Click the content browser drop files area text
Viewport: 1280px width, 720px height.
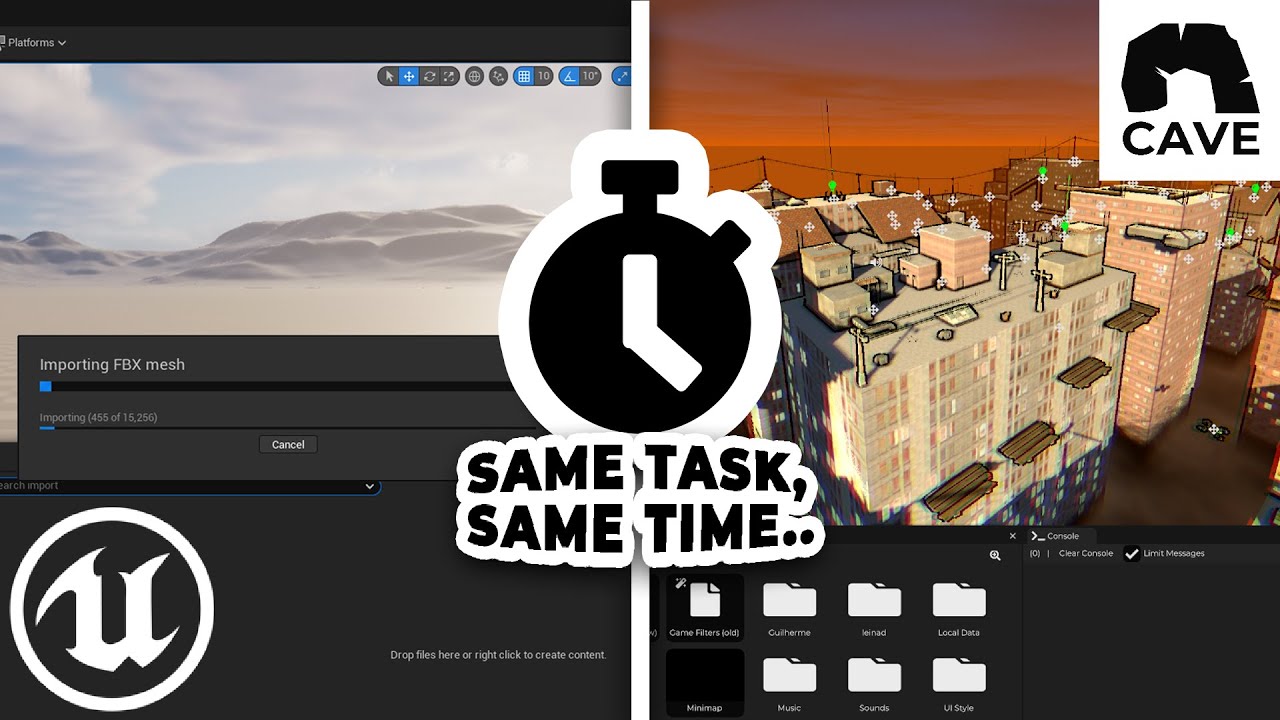[x=498, y=655]
